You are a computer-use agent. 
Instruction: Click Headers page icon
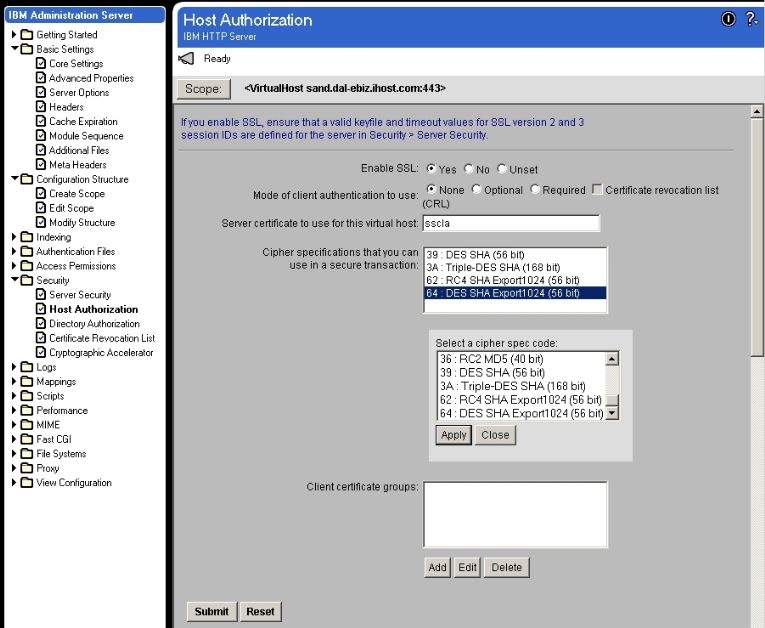41,106
